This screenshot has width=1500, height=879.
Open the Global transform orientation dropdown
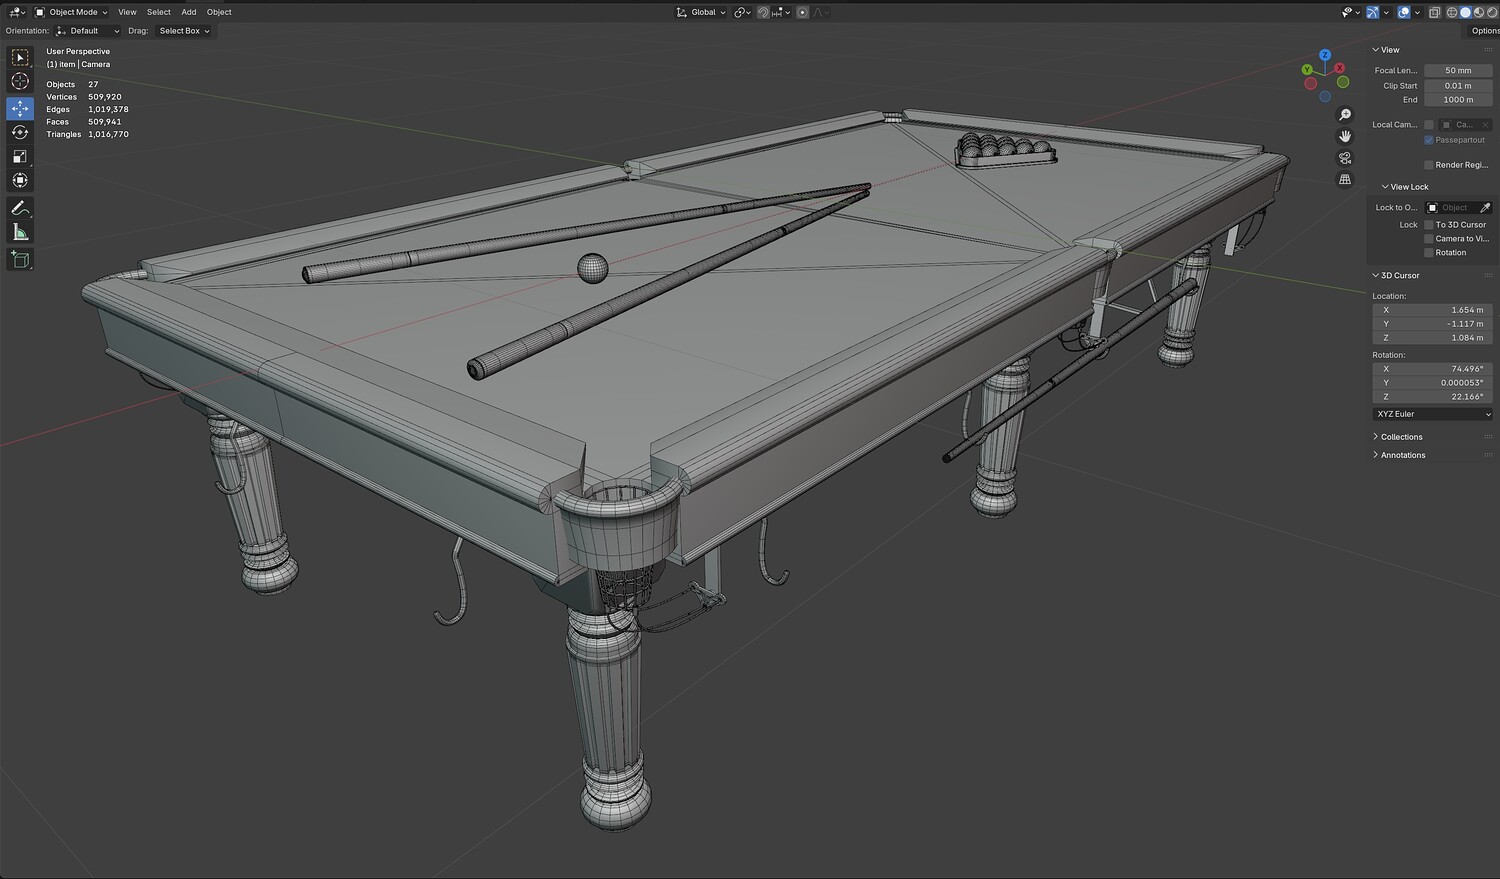click(x=701, y=12)
